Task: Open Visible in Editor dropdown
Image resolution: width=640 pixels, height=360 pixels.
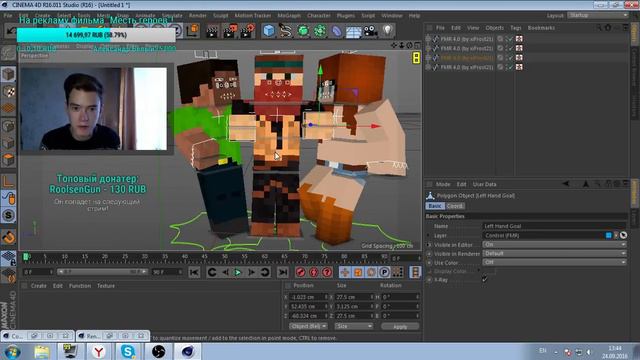Action: coord(555,244)
